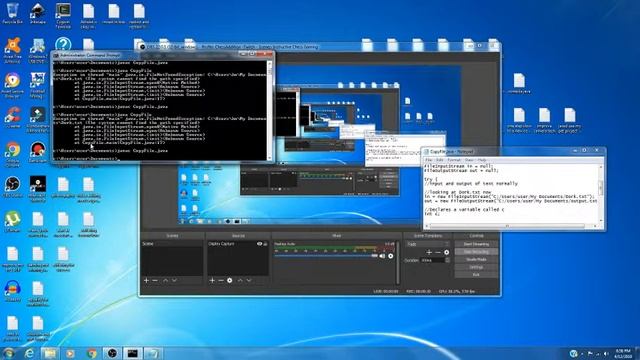Click Stop Recording in OBS Controls
The width and height of the screenshot is (640, 360).
tap(476, 252)
